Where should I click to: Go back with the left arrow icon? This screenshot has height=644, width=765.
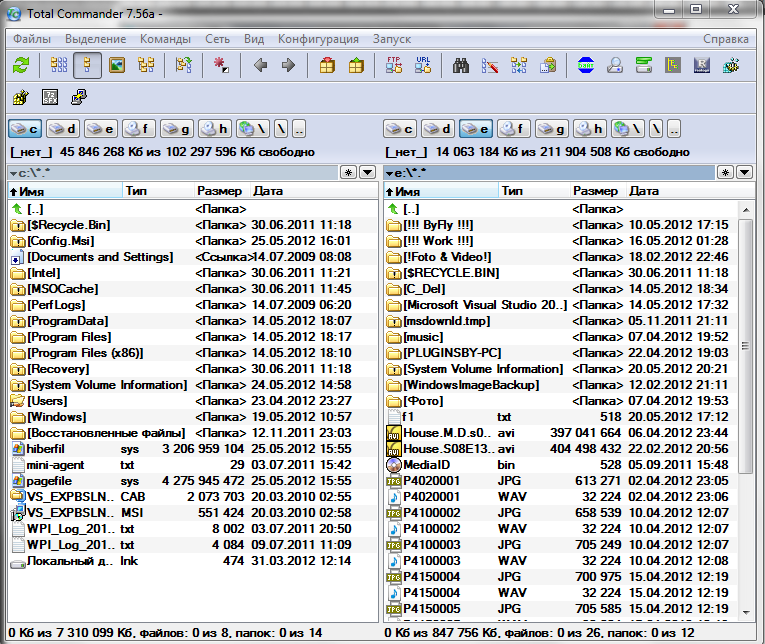pos(261,65)
